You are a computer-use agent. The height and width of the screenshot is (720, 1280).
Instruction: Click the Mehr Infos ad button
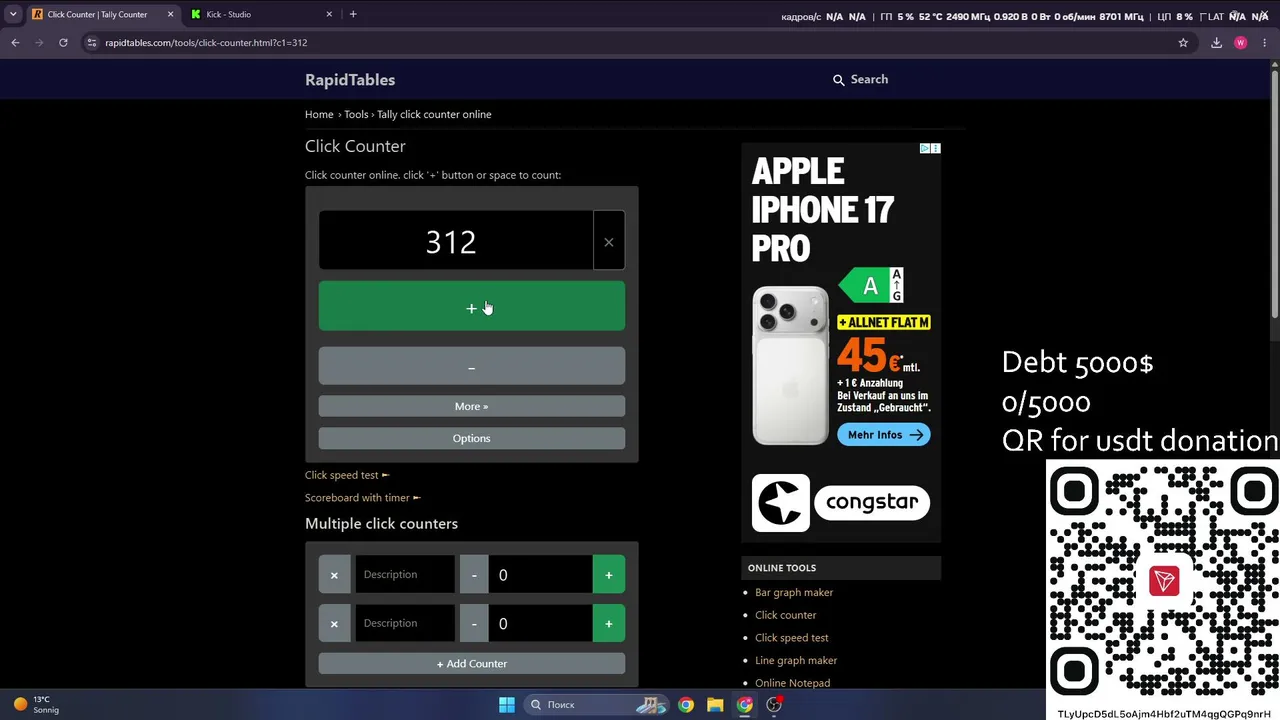click(x=883, y=435)
